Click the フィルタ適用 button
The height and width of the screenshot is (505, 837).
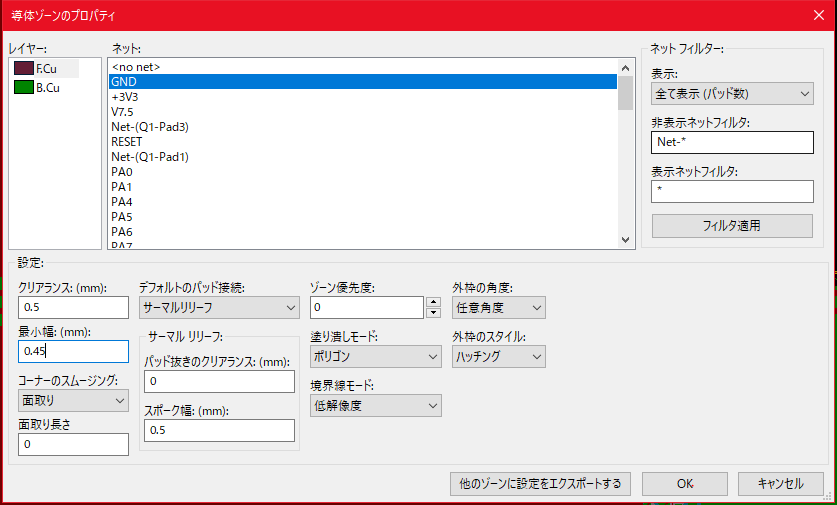pos(732,226)
